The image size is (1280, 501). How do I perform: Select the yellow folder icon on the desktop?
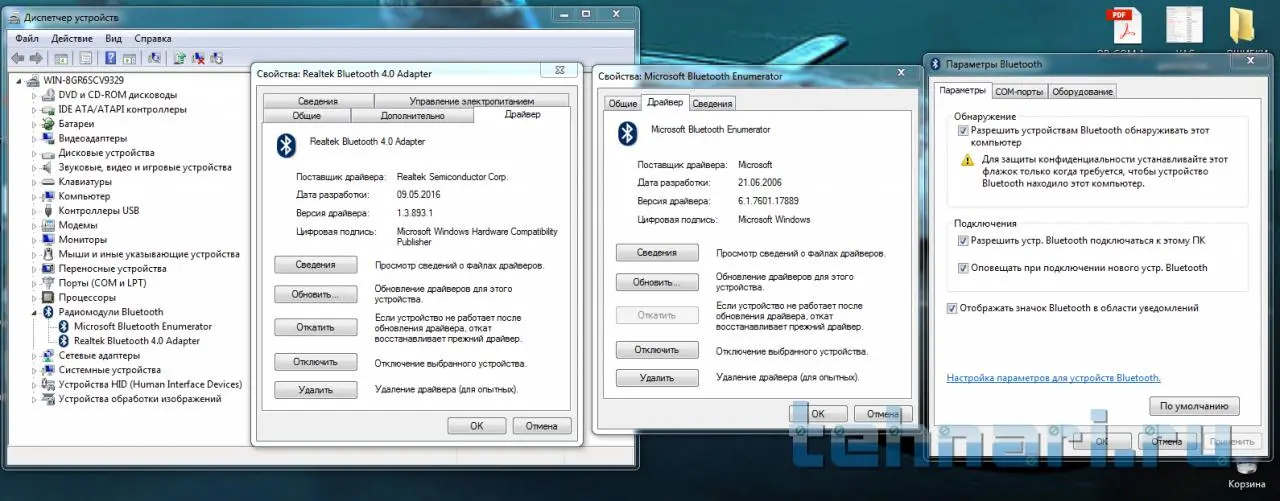click(1242, 26)
